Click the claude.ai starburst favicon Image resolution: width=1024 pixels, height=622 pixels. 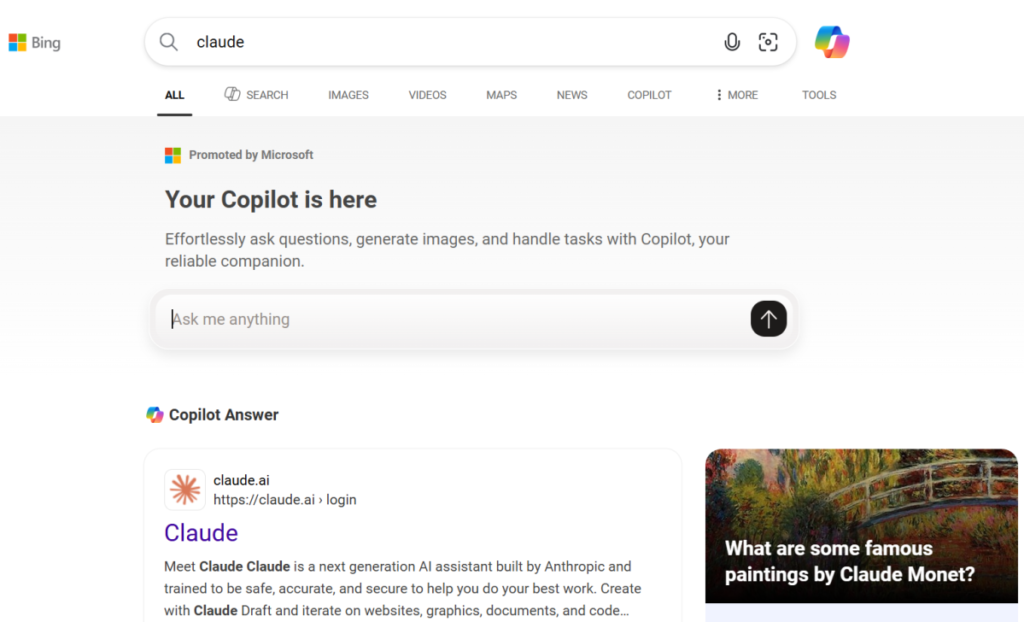(x=185, y=490)
